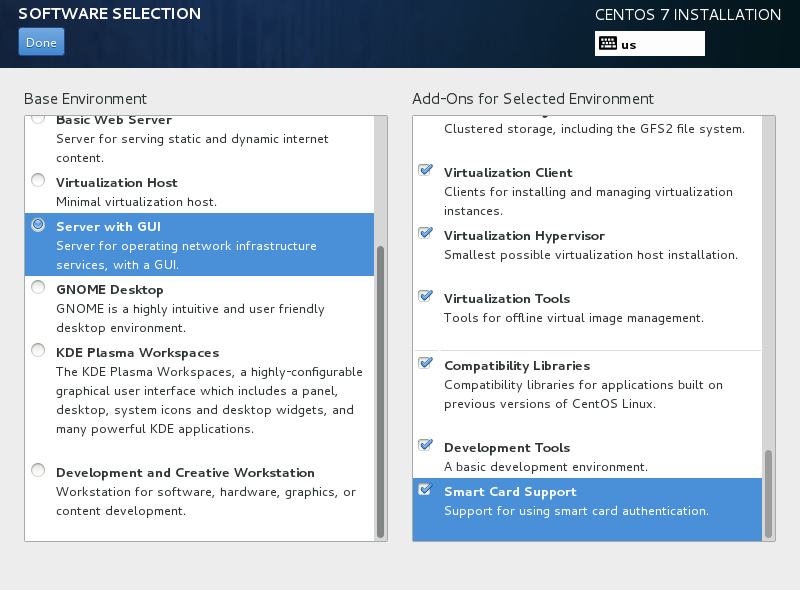Image resolution: width=800 pixels, height=590 pixels.
Task: Toggle the Virtualization Hypervisor checkbox
Action: pyautogui.click(x=425, y=234)
